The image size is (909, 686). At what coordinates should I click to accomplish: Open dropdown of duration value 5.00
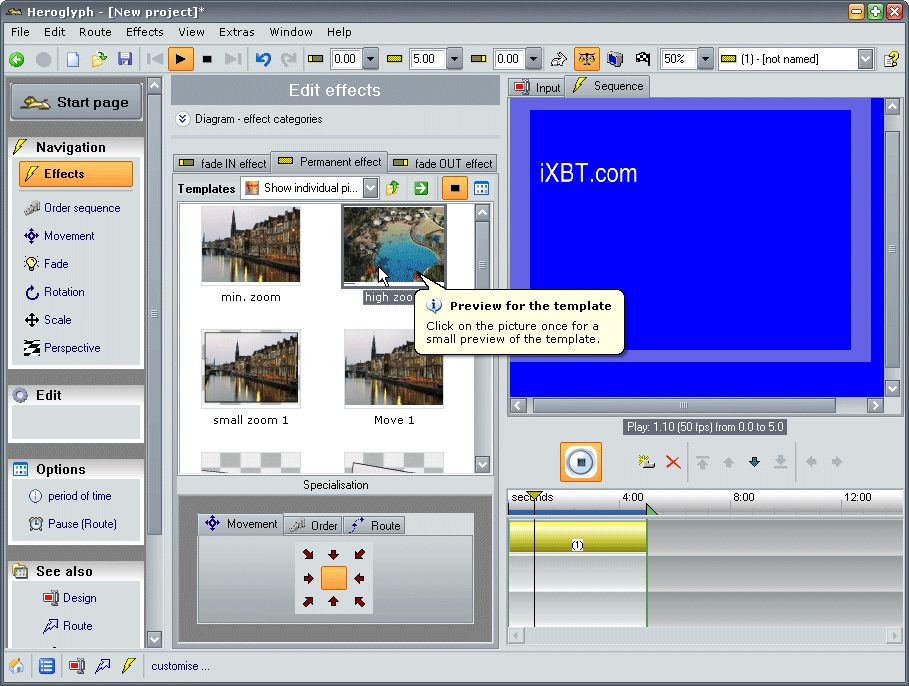tap(454, 59)
